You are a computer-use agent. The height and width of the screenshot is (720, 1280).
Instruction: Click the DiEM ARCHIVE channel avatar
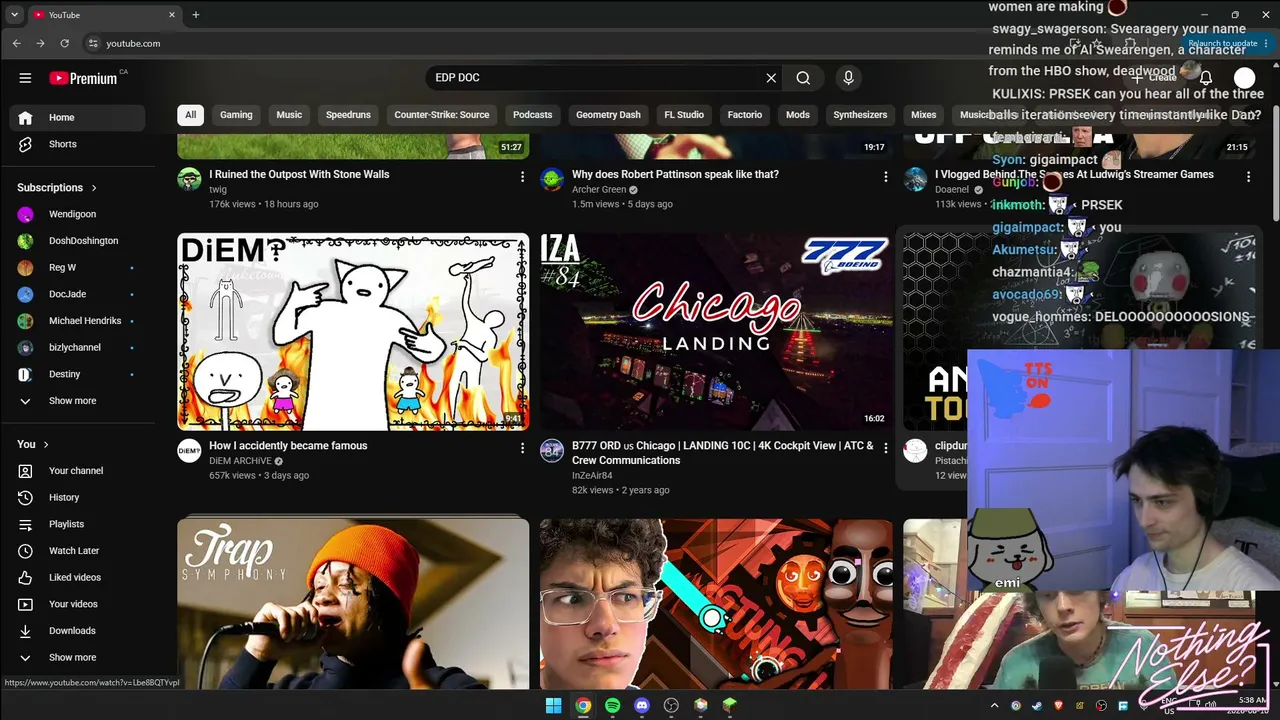point(189,451)
